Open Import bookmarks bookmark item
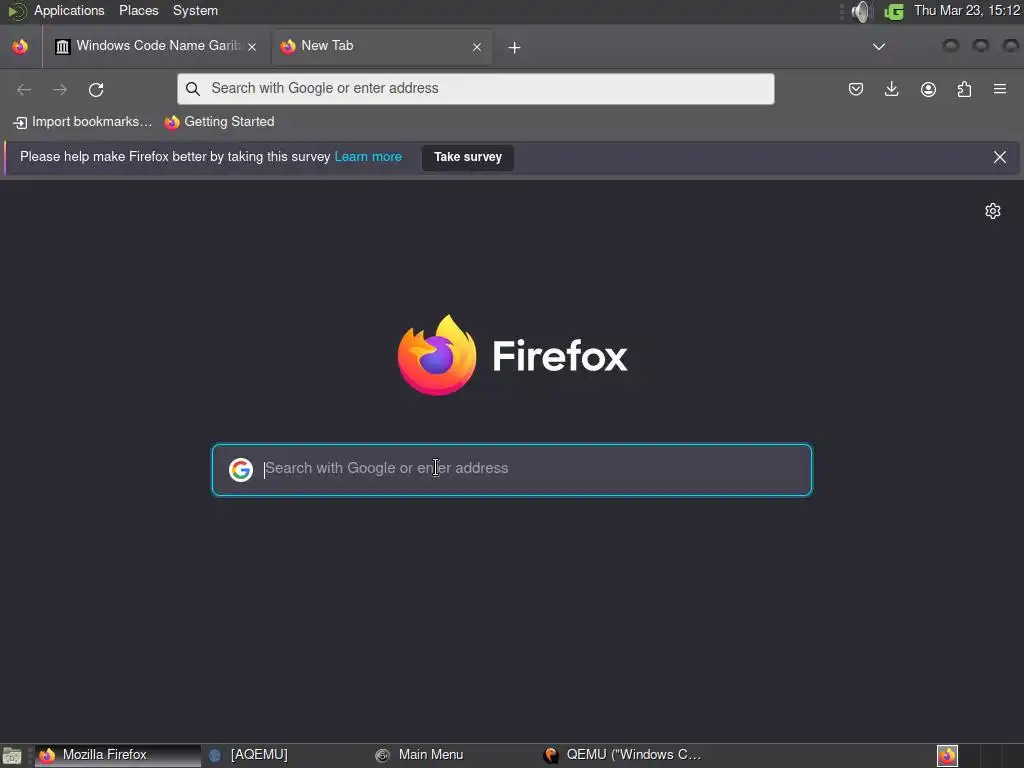 (x=82, y=122)
